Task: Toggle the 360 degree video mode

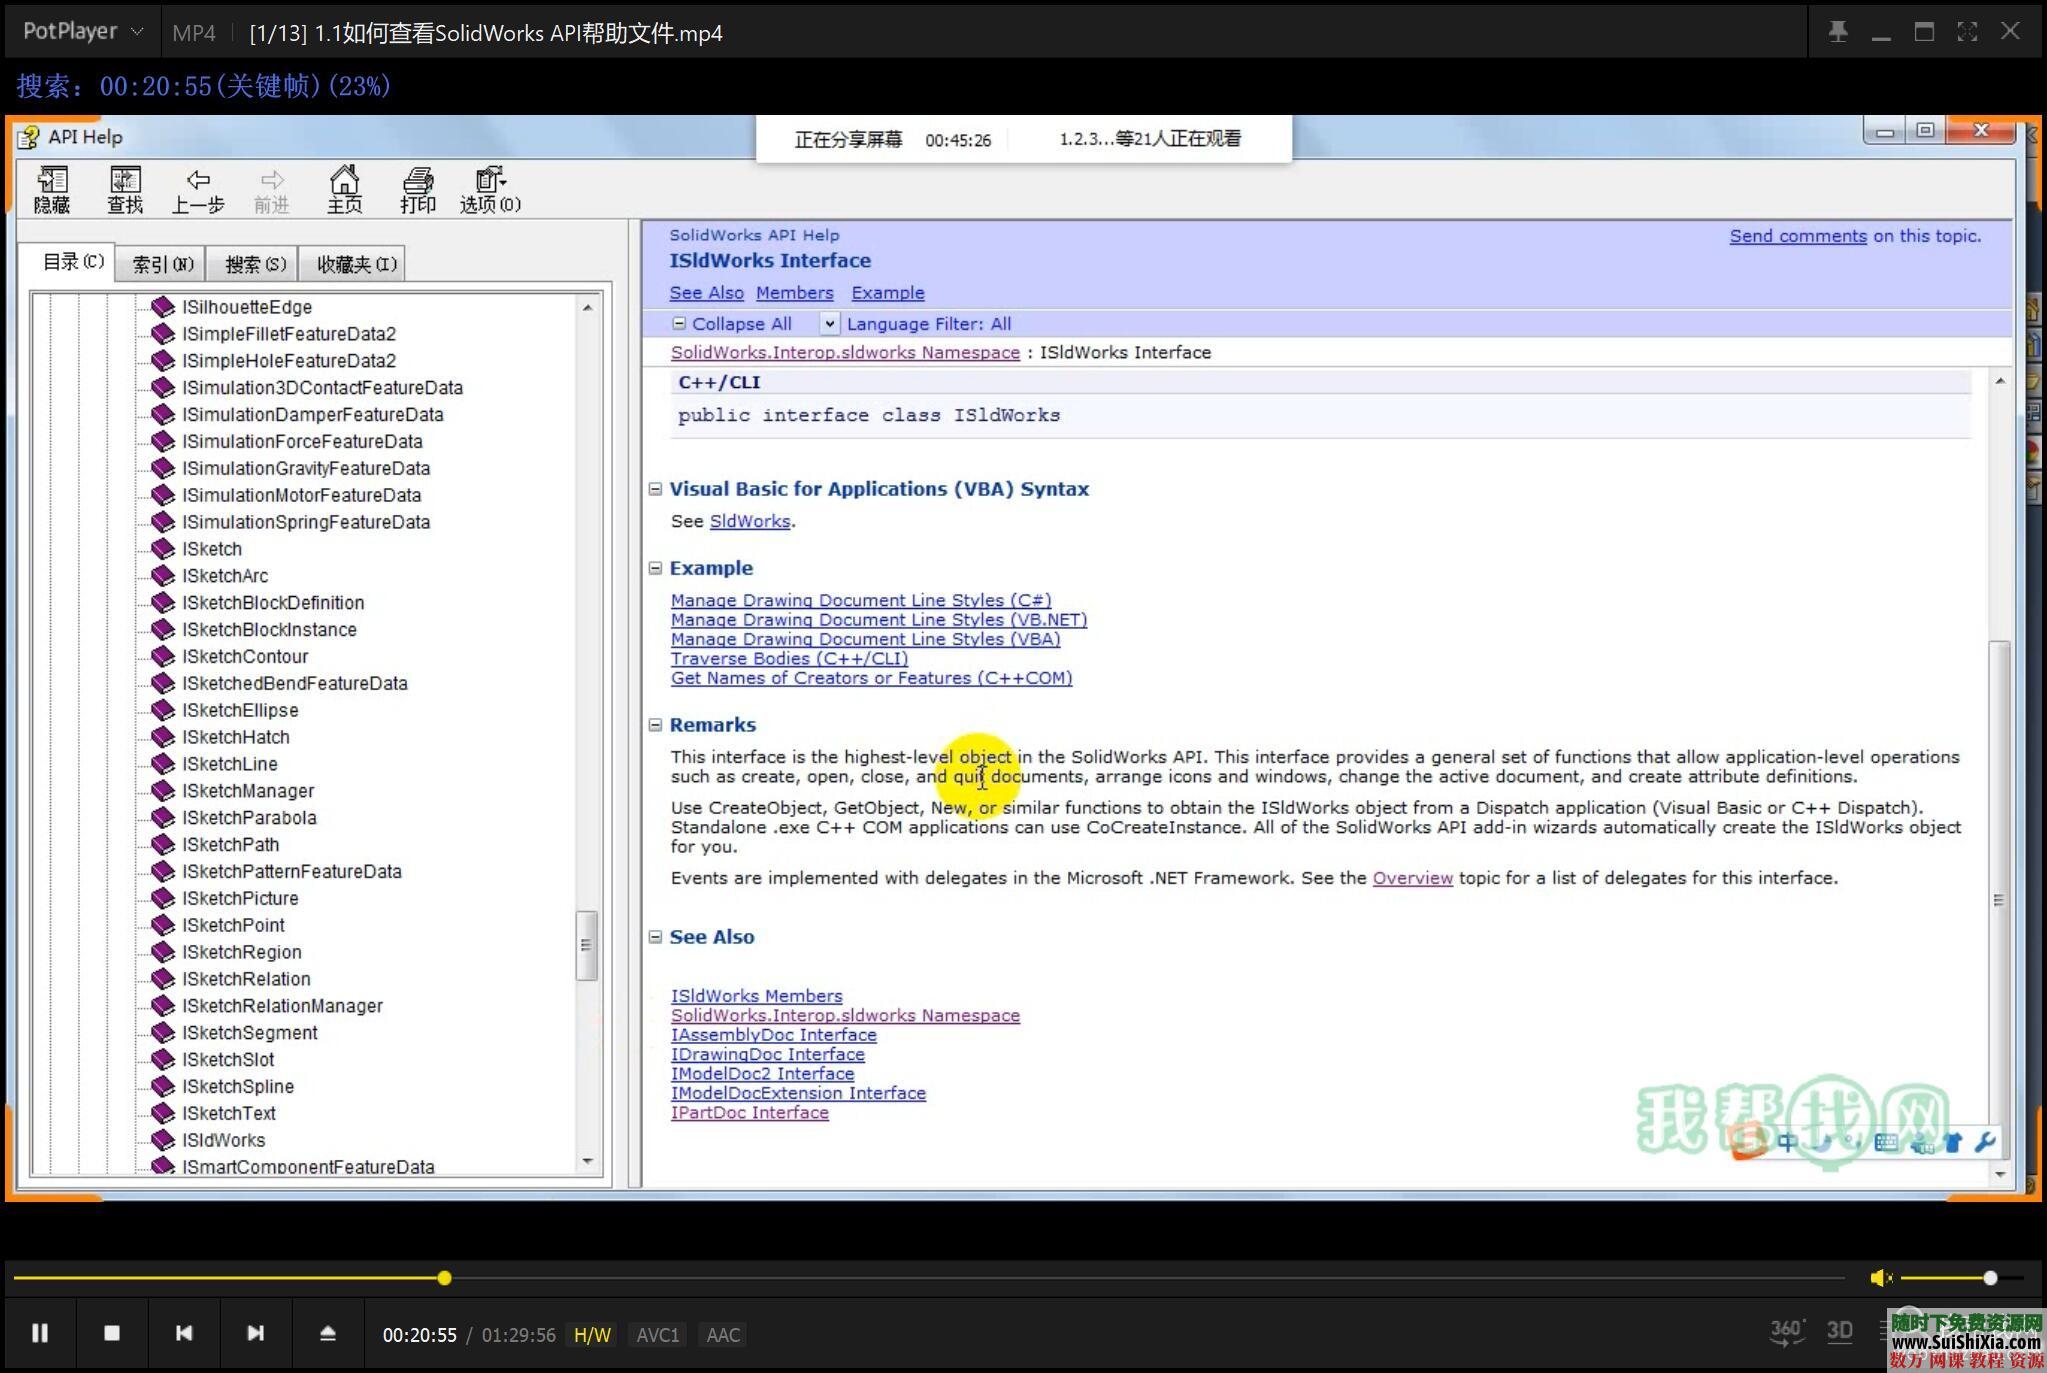Action: (x=1786, y=1331)
